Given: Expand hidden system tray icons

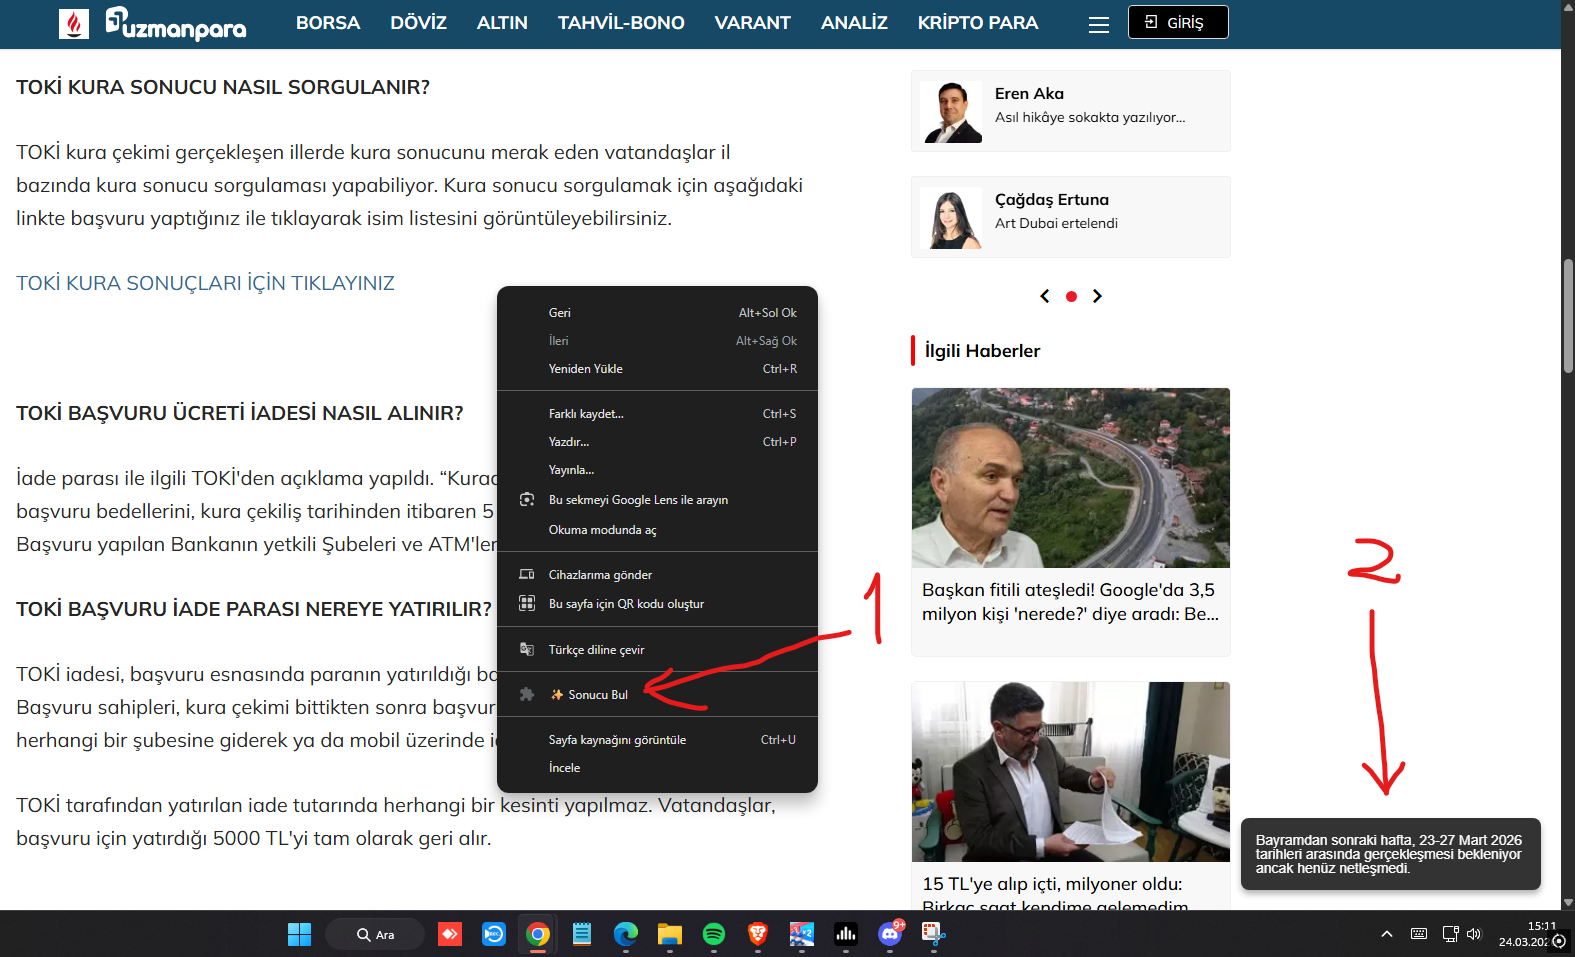Looking at the screenshot, I should (1387, 934).
